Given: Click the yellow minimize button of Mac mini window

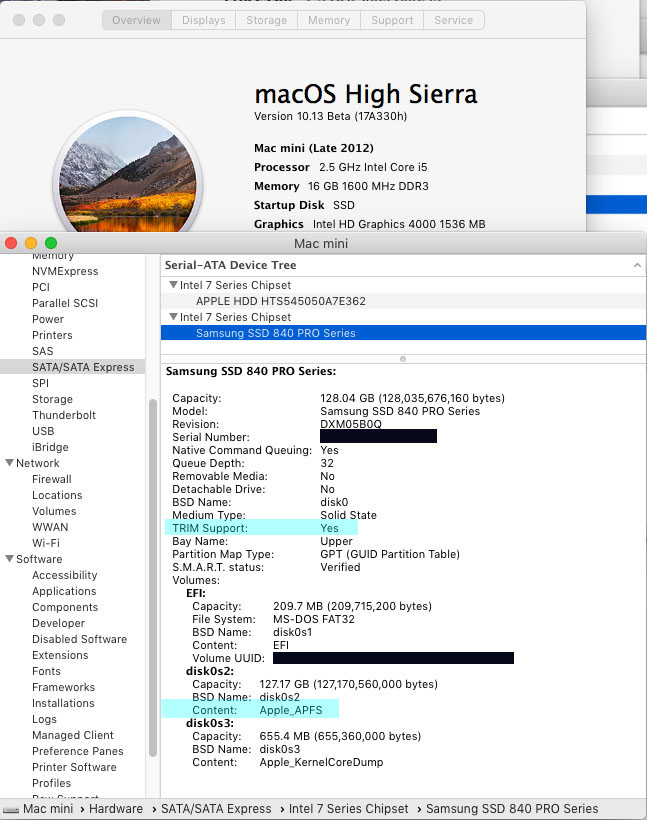Looking at the screenshot, I should point(31,243).
